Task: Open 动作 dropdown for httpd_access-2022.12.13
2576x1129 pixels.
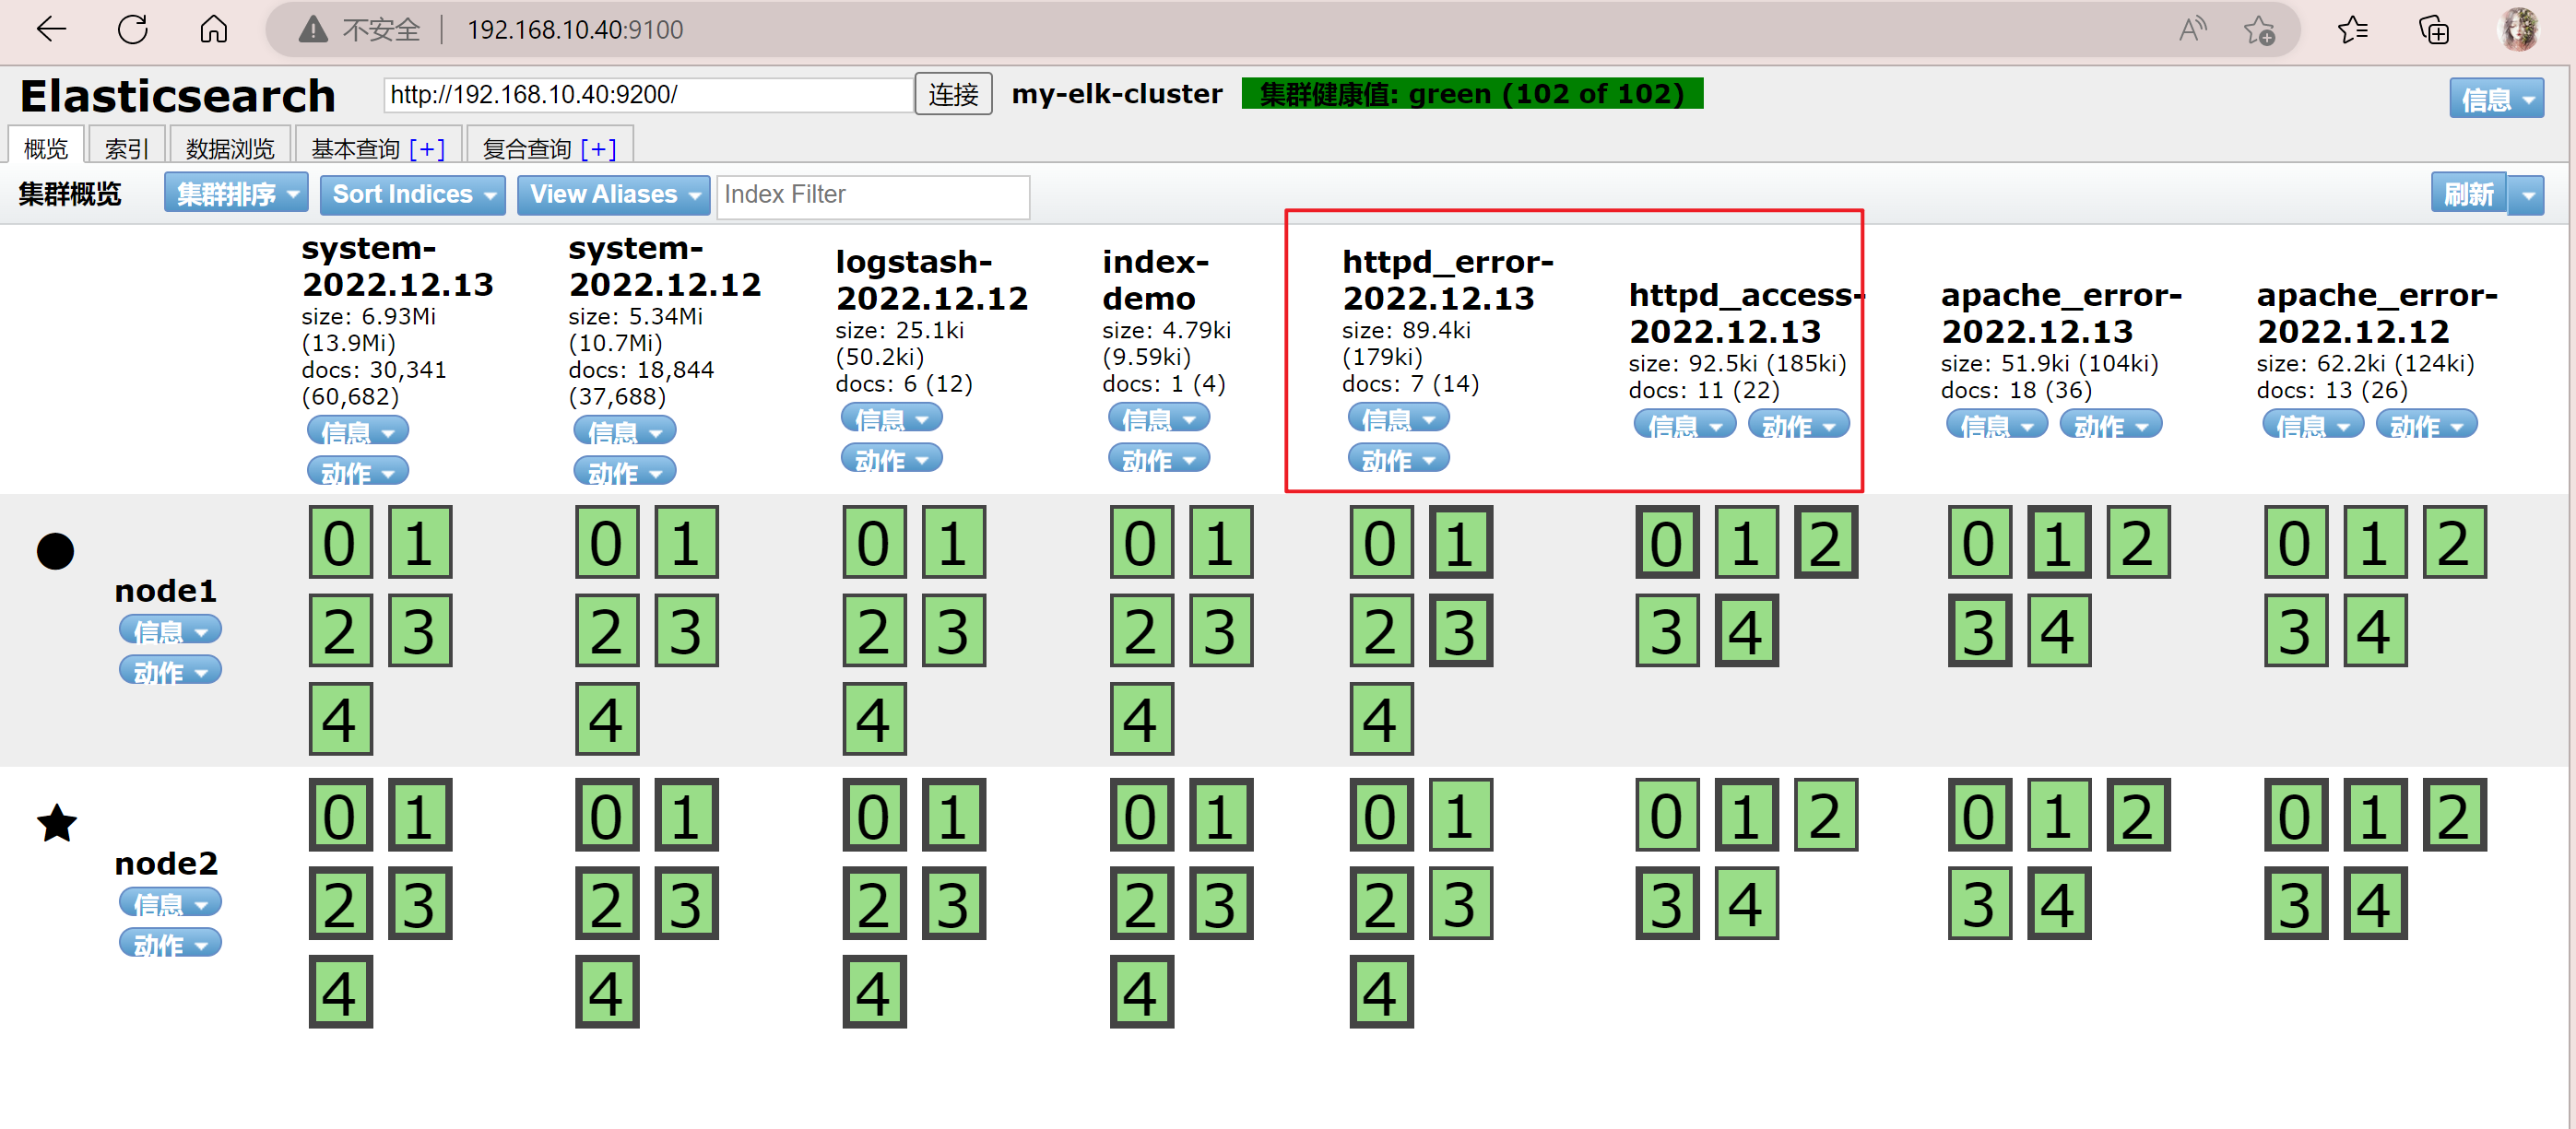Action: pos(1798,425)
